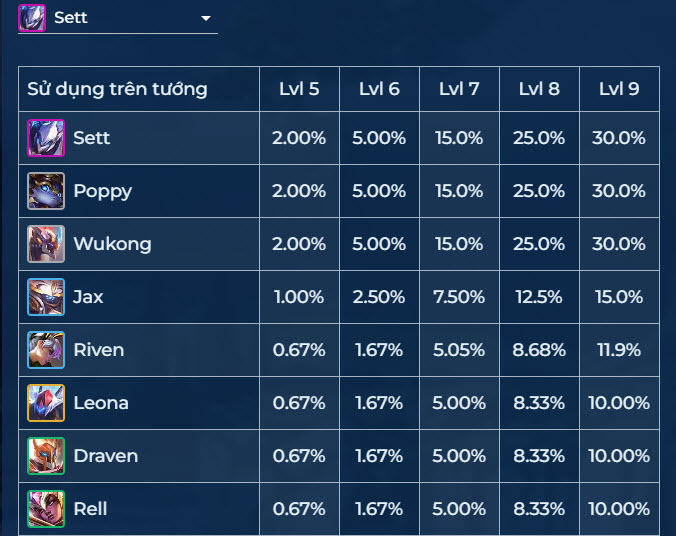Click the Rell champion portrait

click(x=46, y=509)
